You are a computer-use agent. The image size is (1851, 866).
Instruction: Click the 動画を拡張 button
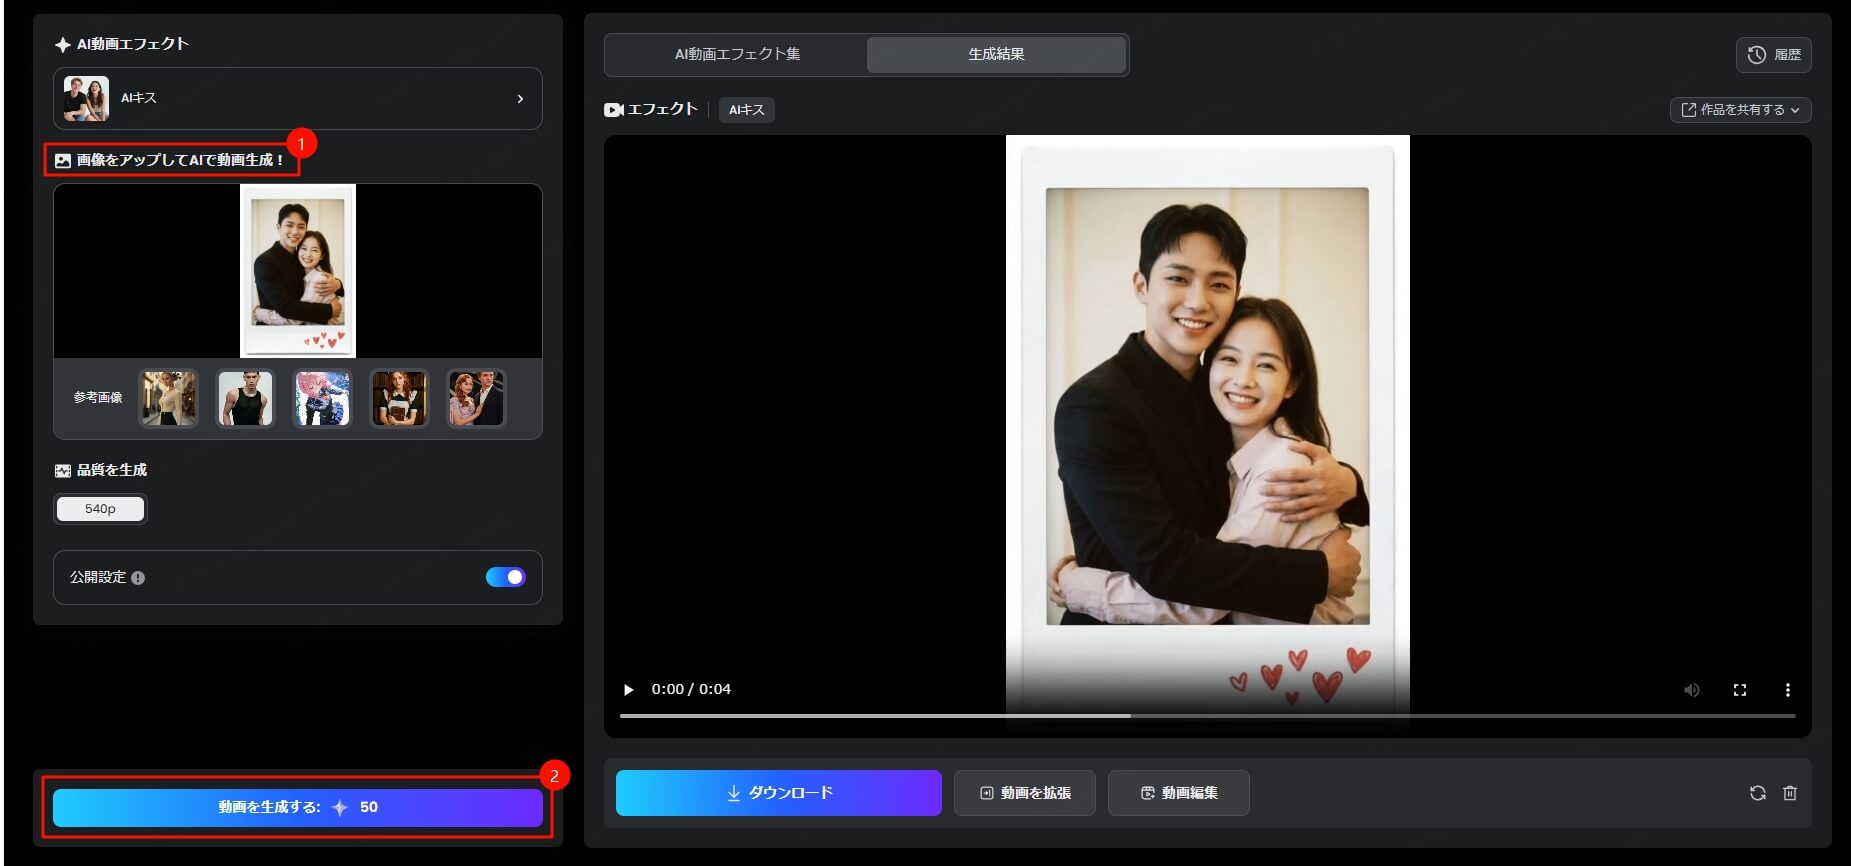pos(1024,793)
